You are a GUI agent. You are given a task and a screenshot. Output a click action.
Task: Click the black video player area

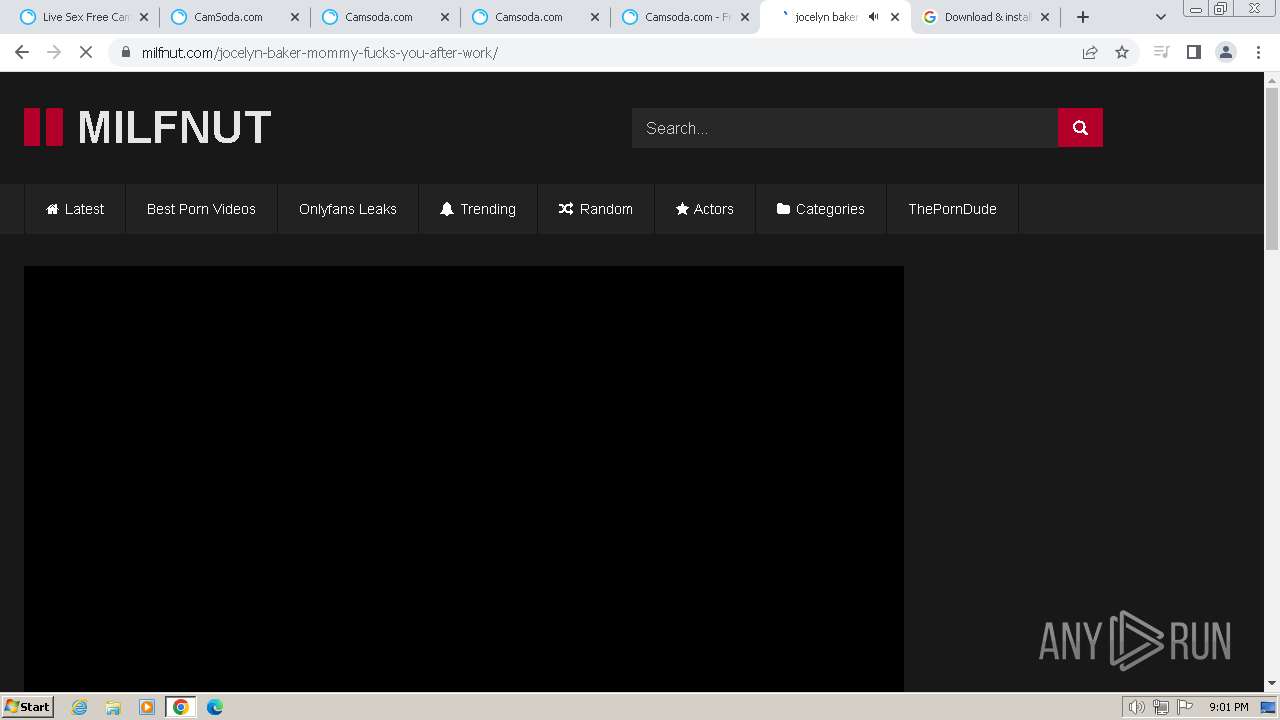click(464, 478)
